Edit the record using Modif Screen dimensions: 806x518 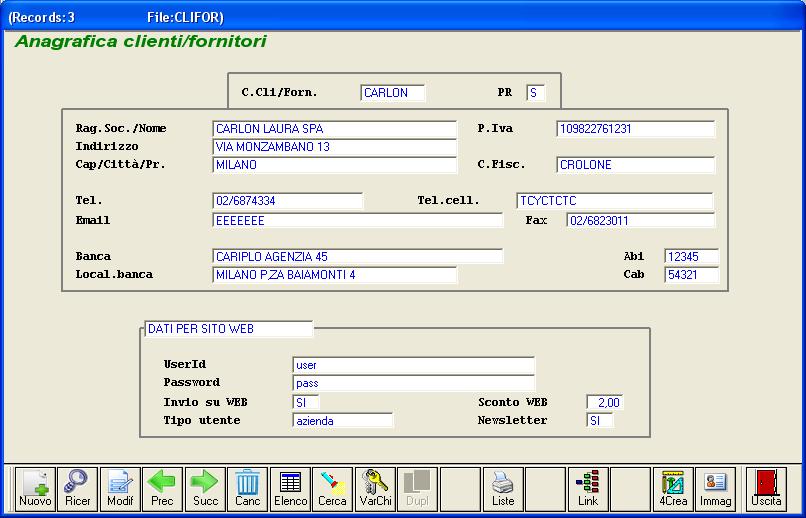(120, 489)
